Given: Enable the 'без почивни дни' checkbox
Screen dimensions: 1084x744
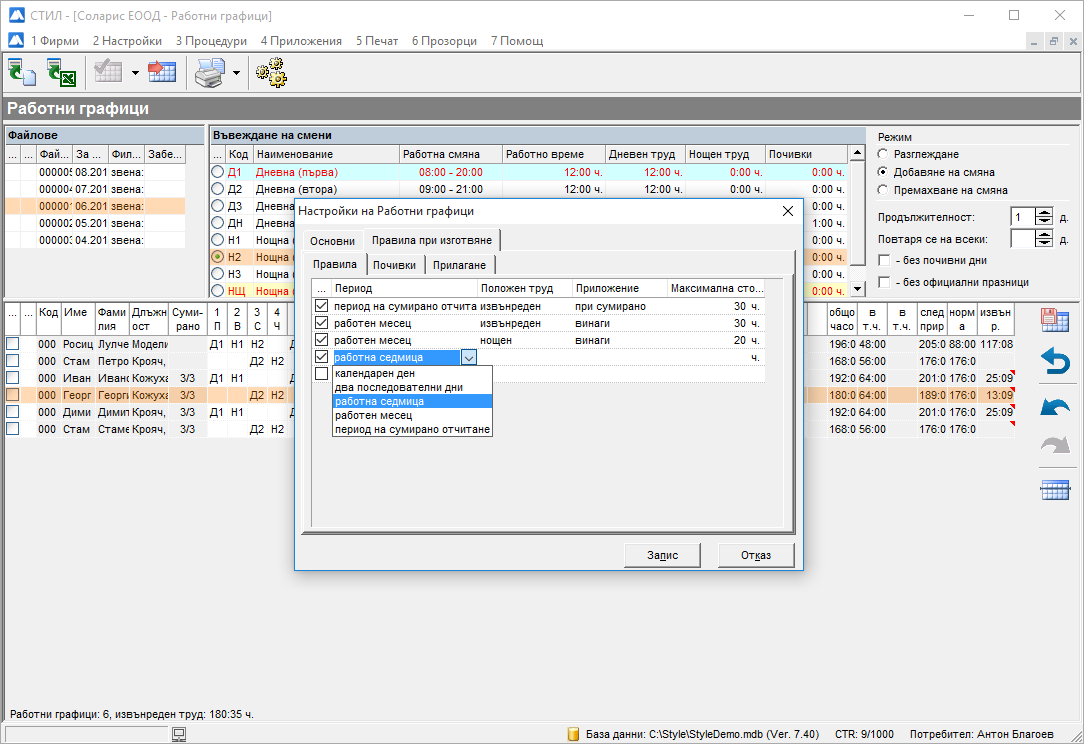Looking at the screenshot, I should tap(884, 261).
